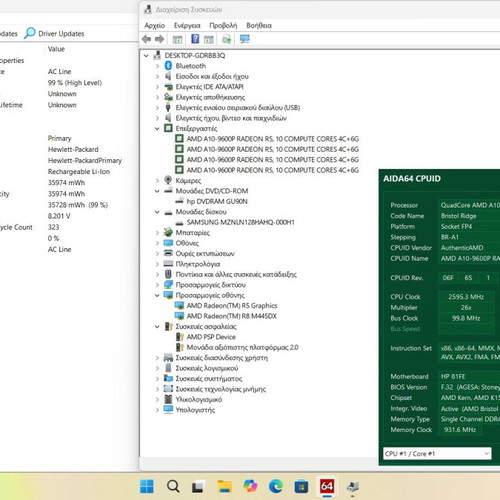Click the 99 % (High Level) battery value
The height and width of the screenshot is (500, 500).
(x=75, y=83)
